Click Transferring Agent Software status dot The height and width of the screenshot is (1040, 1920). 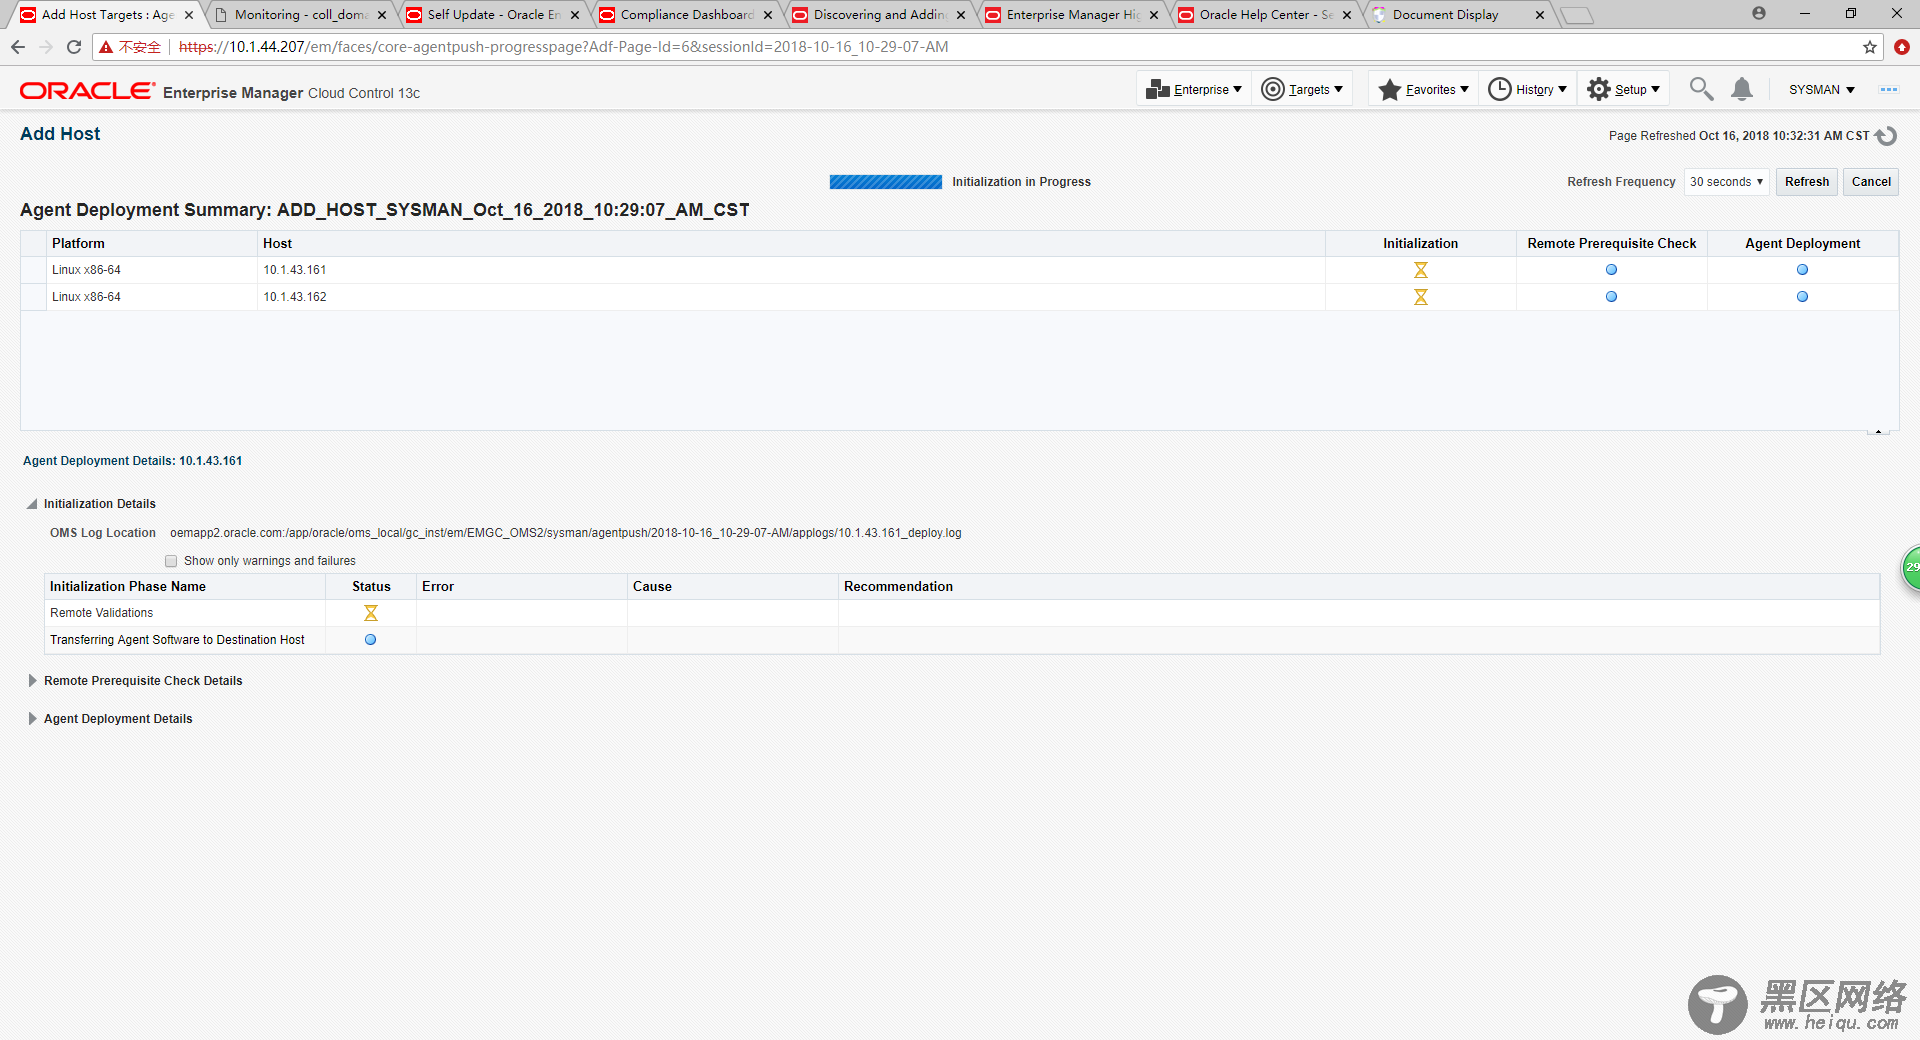(x=370, y=640)
